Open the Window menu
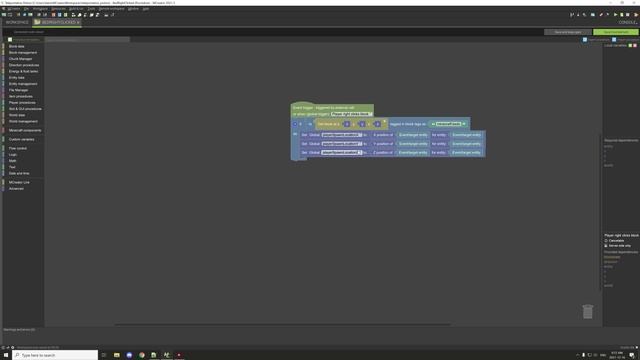 [133, 9]
